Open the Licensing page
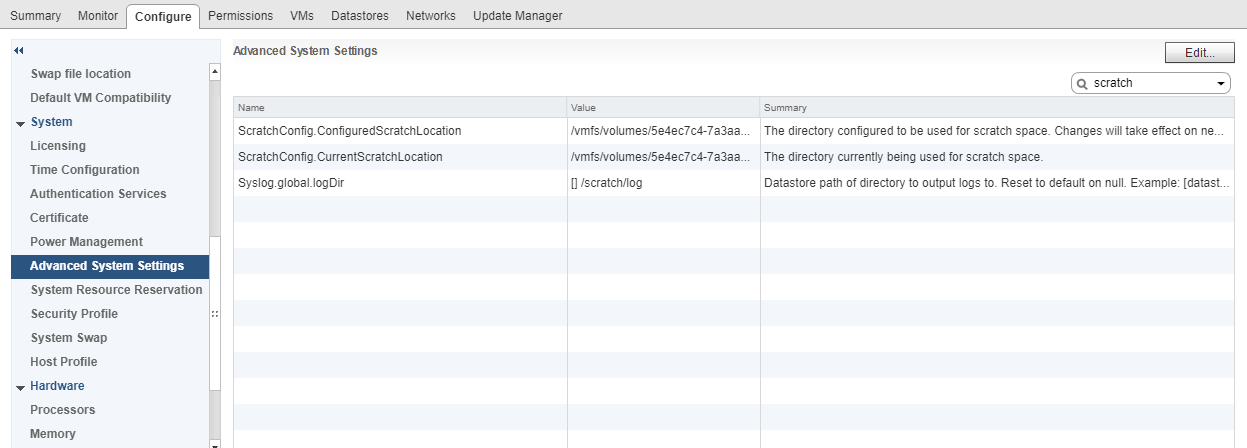This screenshot has height=448, width=1247. (58, 146)
